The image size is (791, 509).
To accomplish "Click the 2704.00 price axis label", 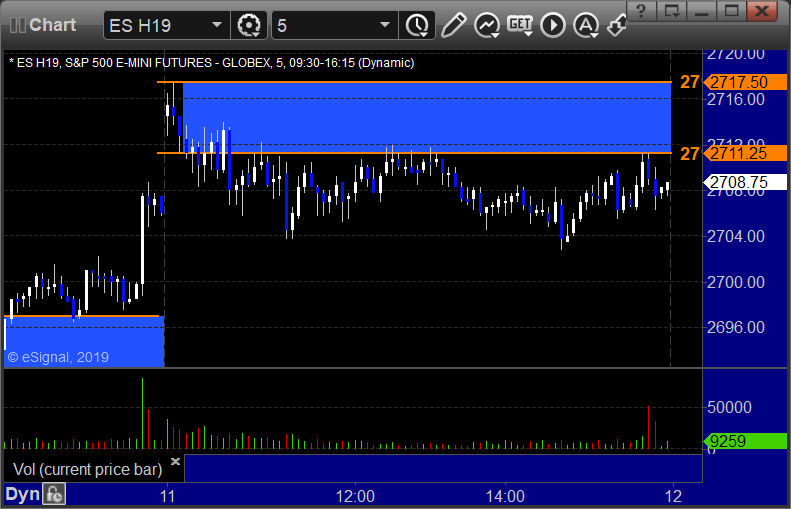I will (x=736, y=236).
